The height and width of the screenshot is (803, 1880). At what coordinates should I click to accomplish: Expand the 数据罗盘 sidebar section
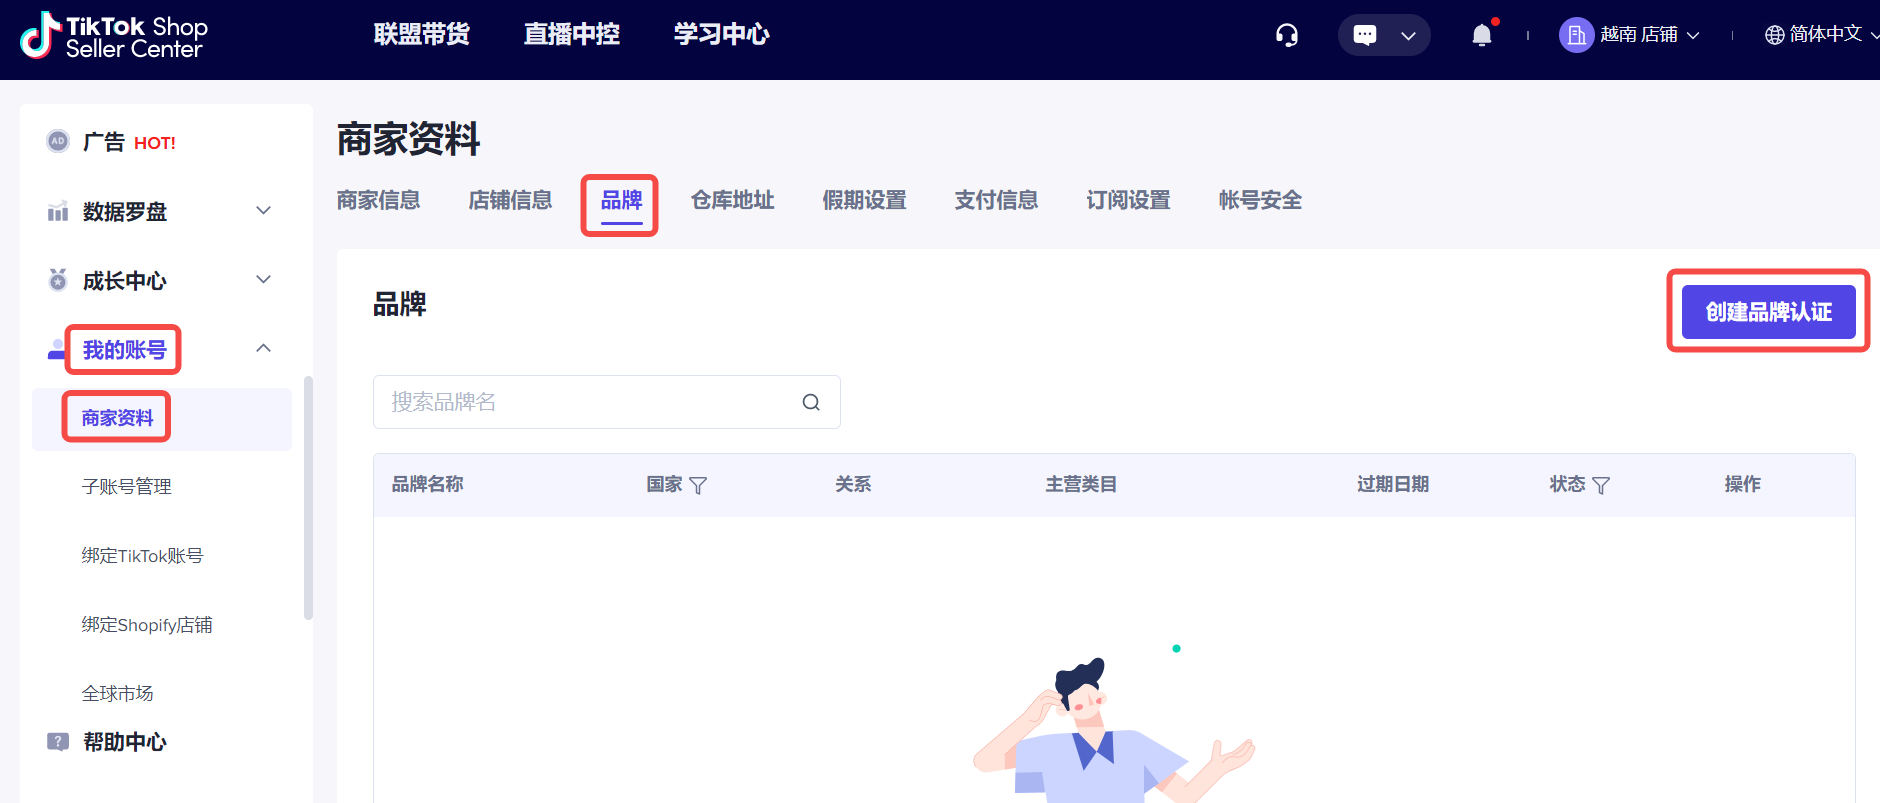click(x=263, y=211)
